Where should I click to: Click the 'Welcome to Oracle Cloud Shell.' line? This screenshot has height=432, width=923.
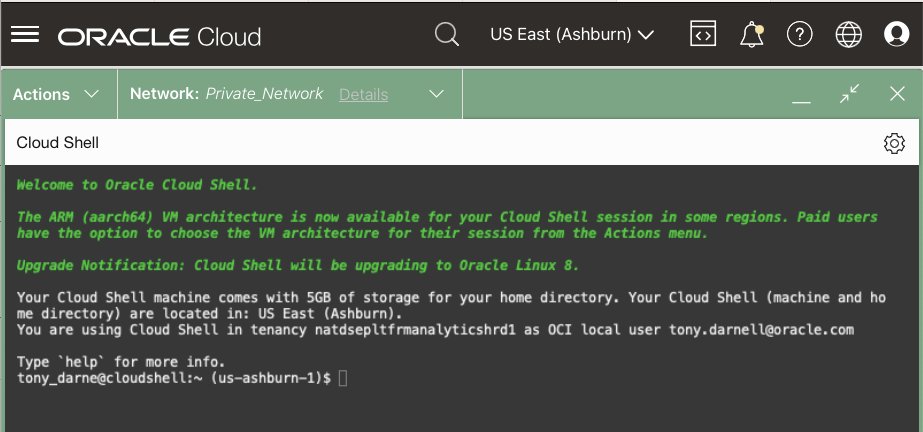pyautogui.click(x=137, y=185)
